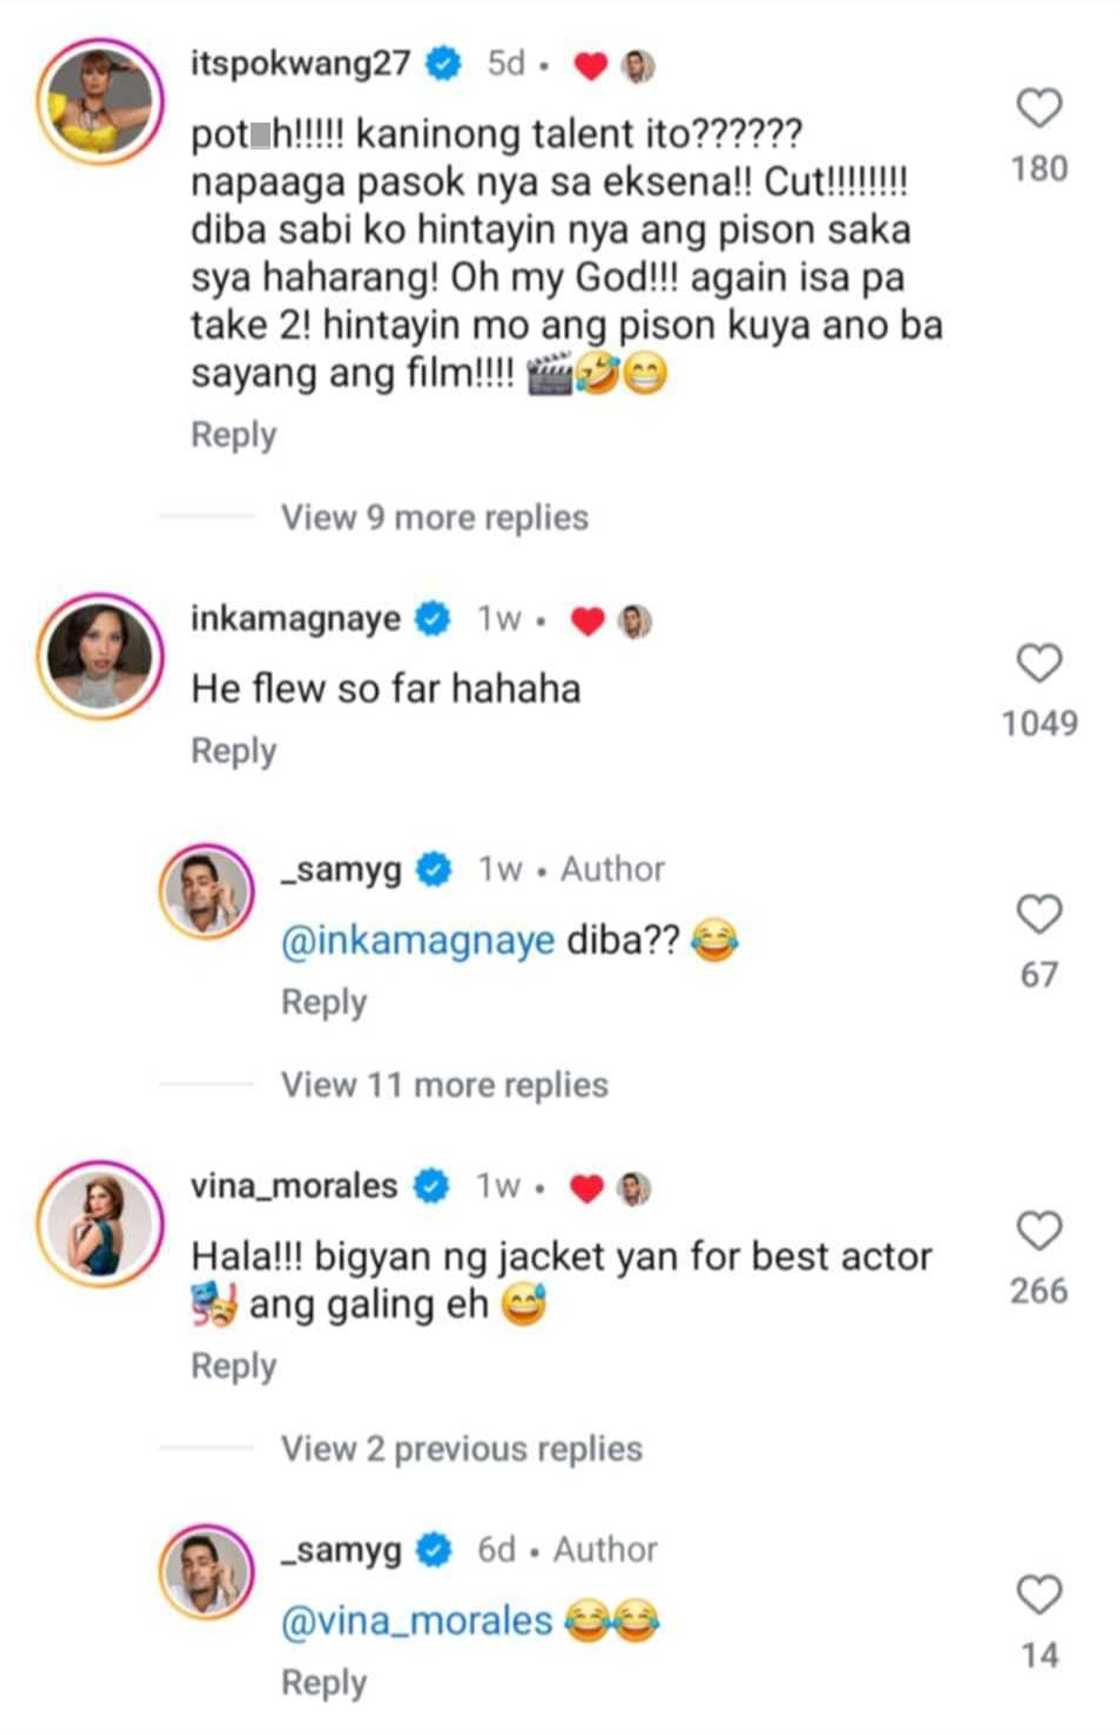The image size is (1120, 1735).
Task: Show "View 2 previous replies"
Action: [x=461, y=1449]
